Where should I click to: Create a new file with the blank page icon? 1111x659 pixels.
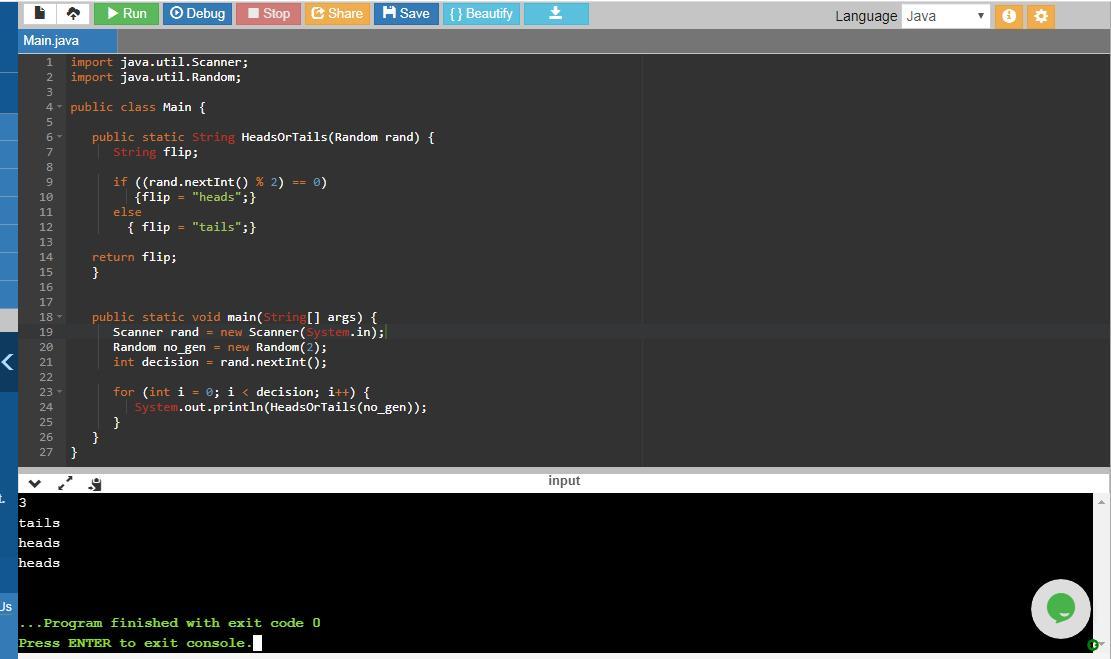pos(40,14)
